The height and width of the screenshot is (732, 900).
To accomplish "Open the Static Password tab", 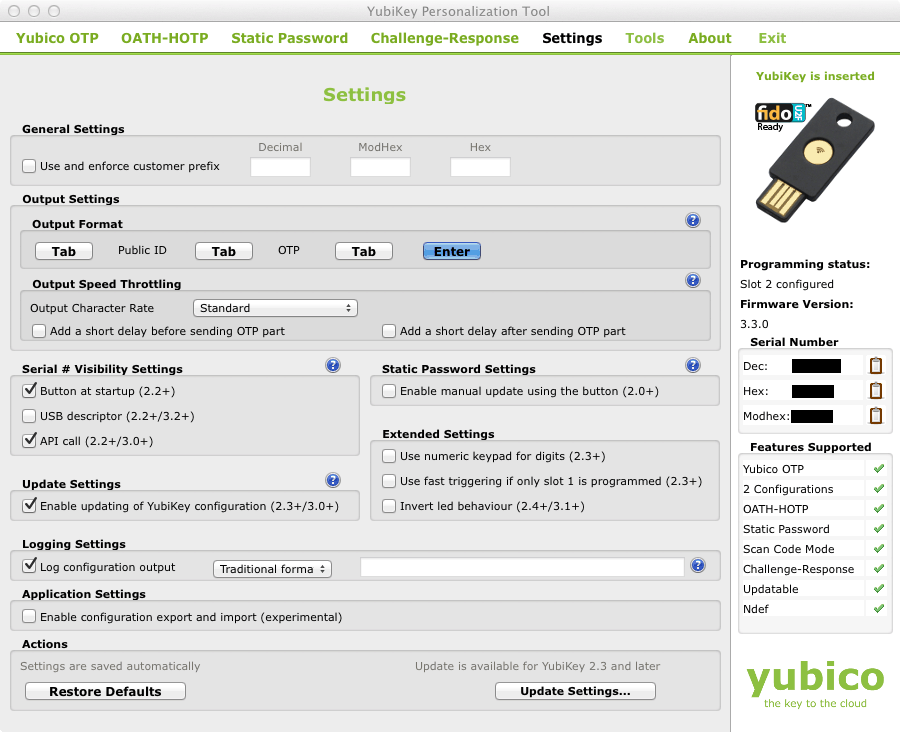I will [289, 38].
